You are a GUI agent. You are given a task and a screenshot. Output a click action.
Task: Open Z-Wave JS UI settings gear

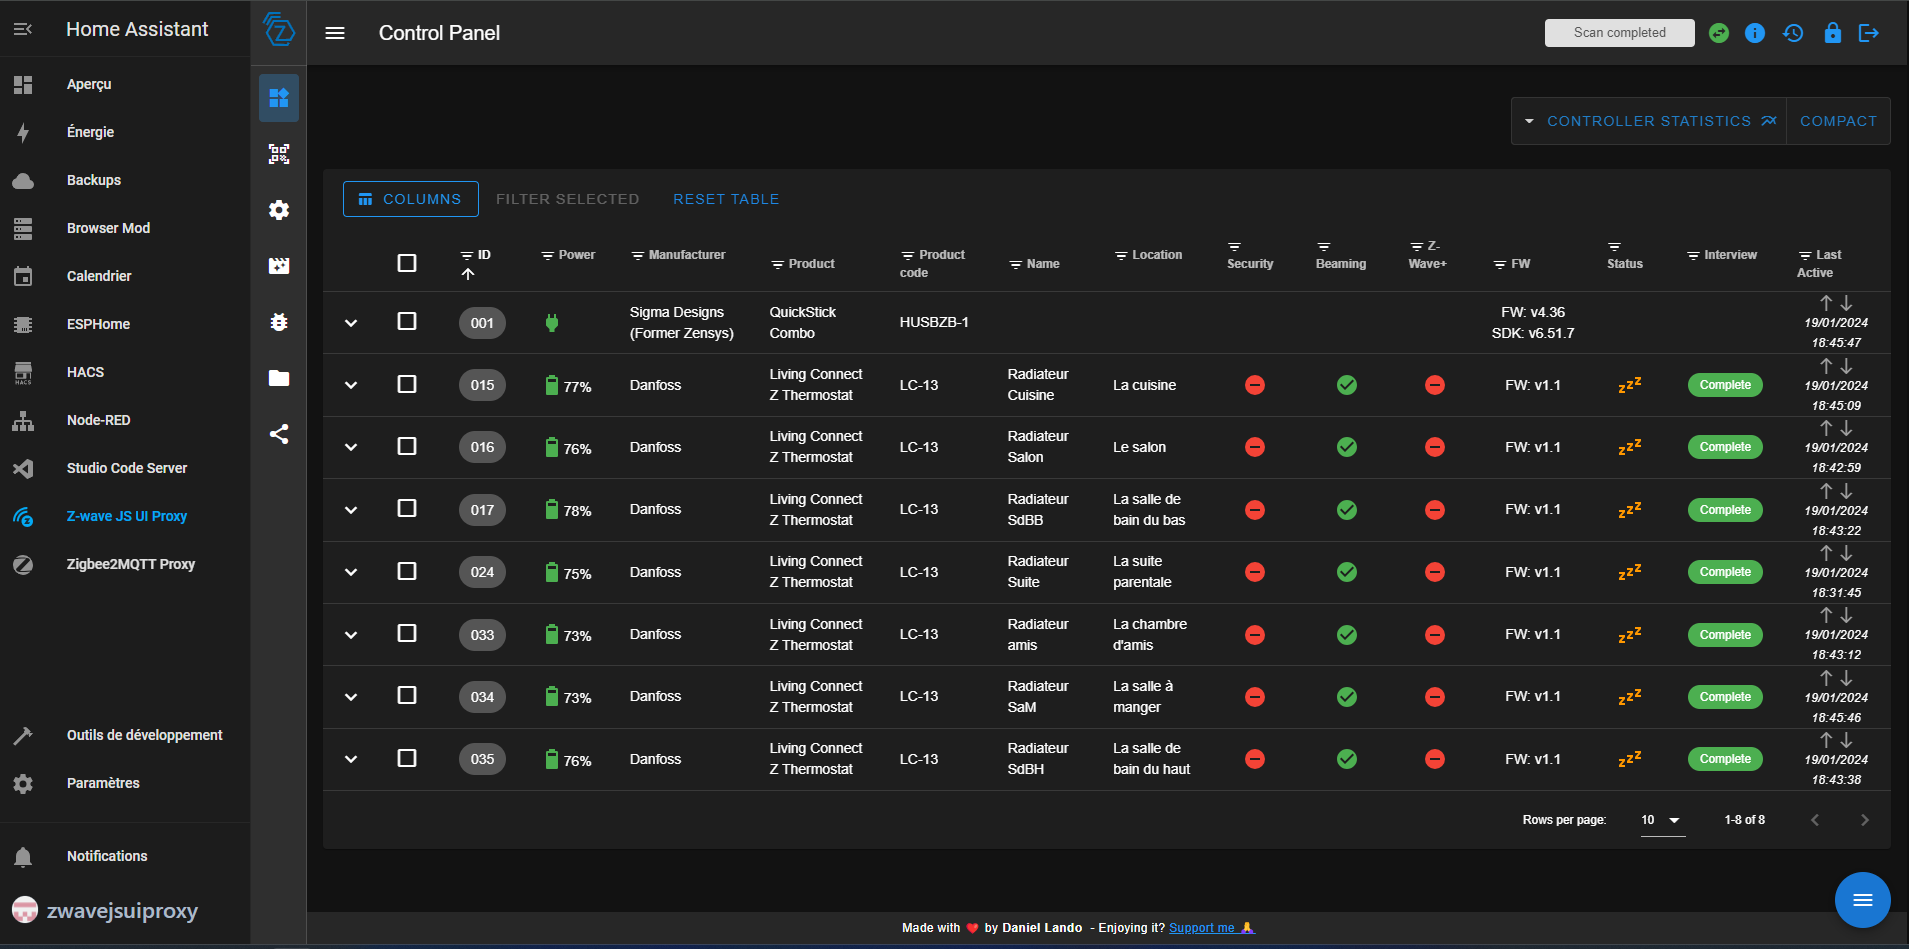279,210
